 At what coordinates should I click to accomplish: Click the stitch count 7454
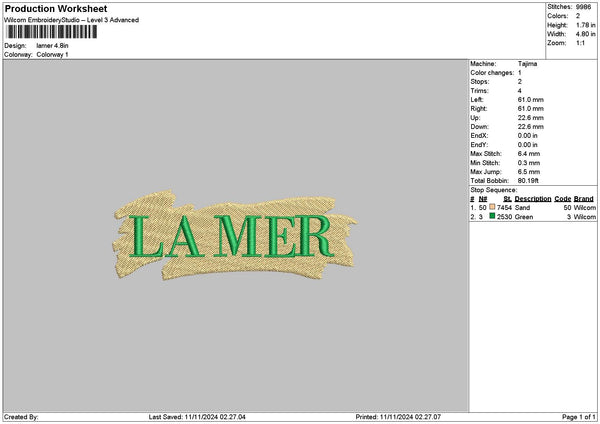pyautogui.click(x=504, y=208)
